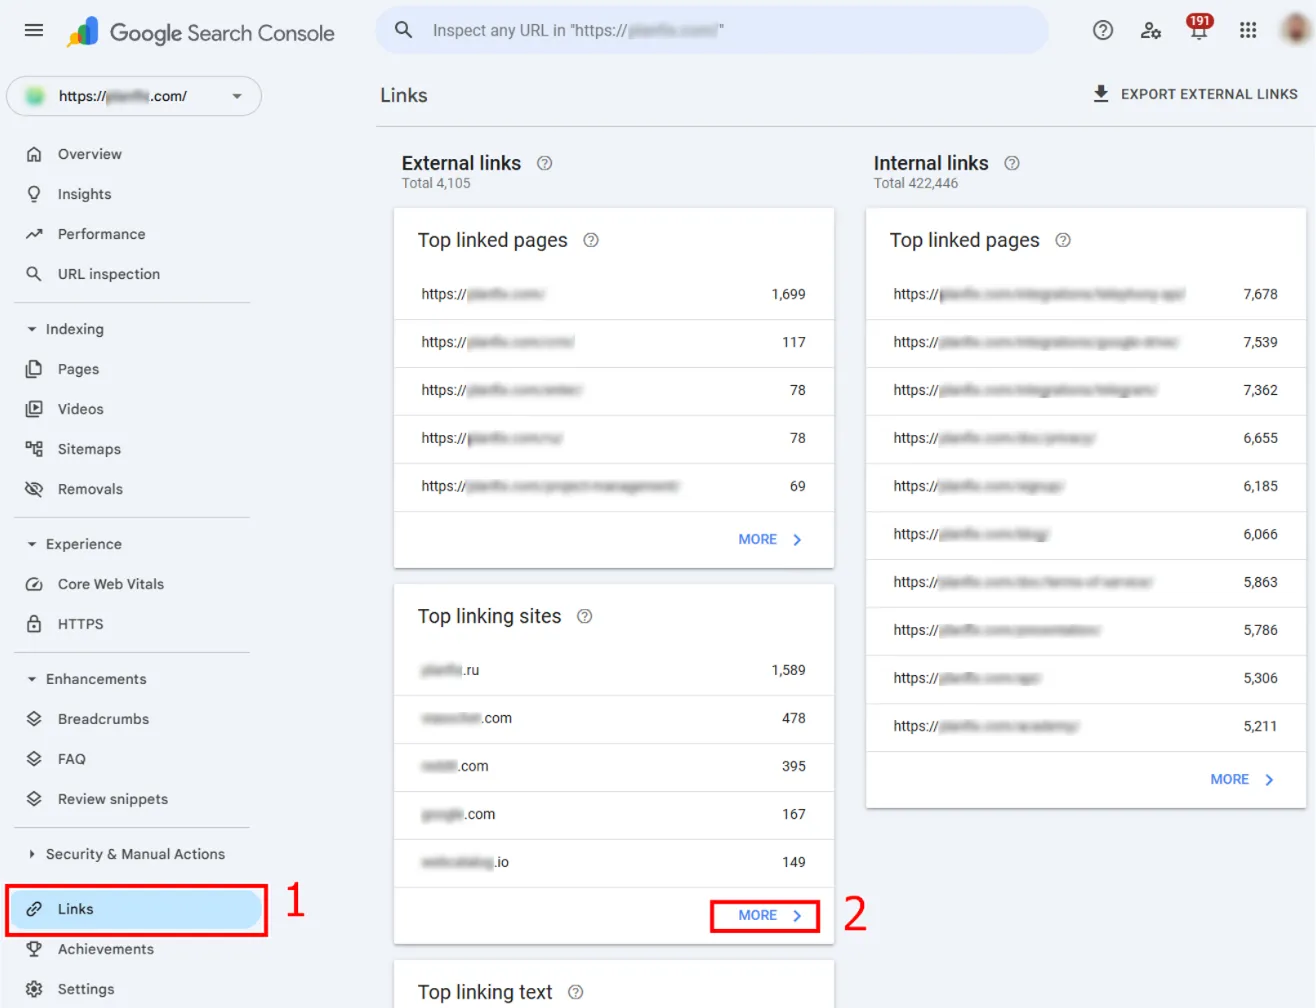Click the Sitemaps tree icon
1316x1008 pixels.
pos(34,449)
